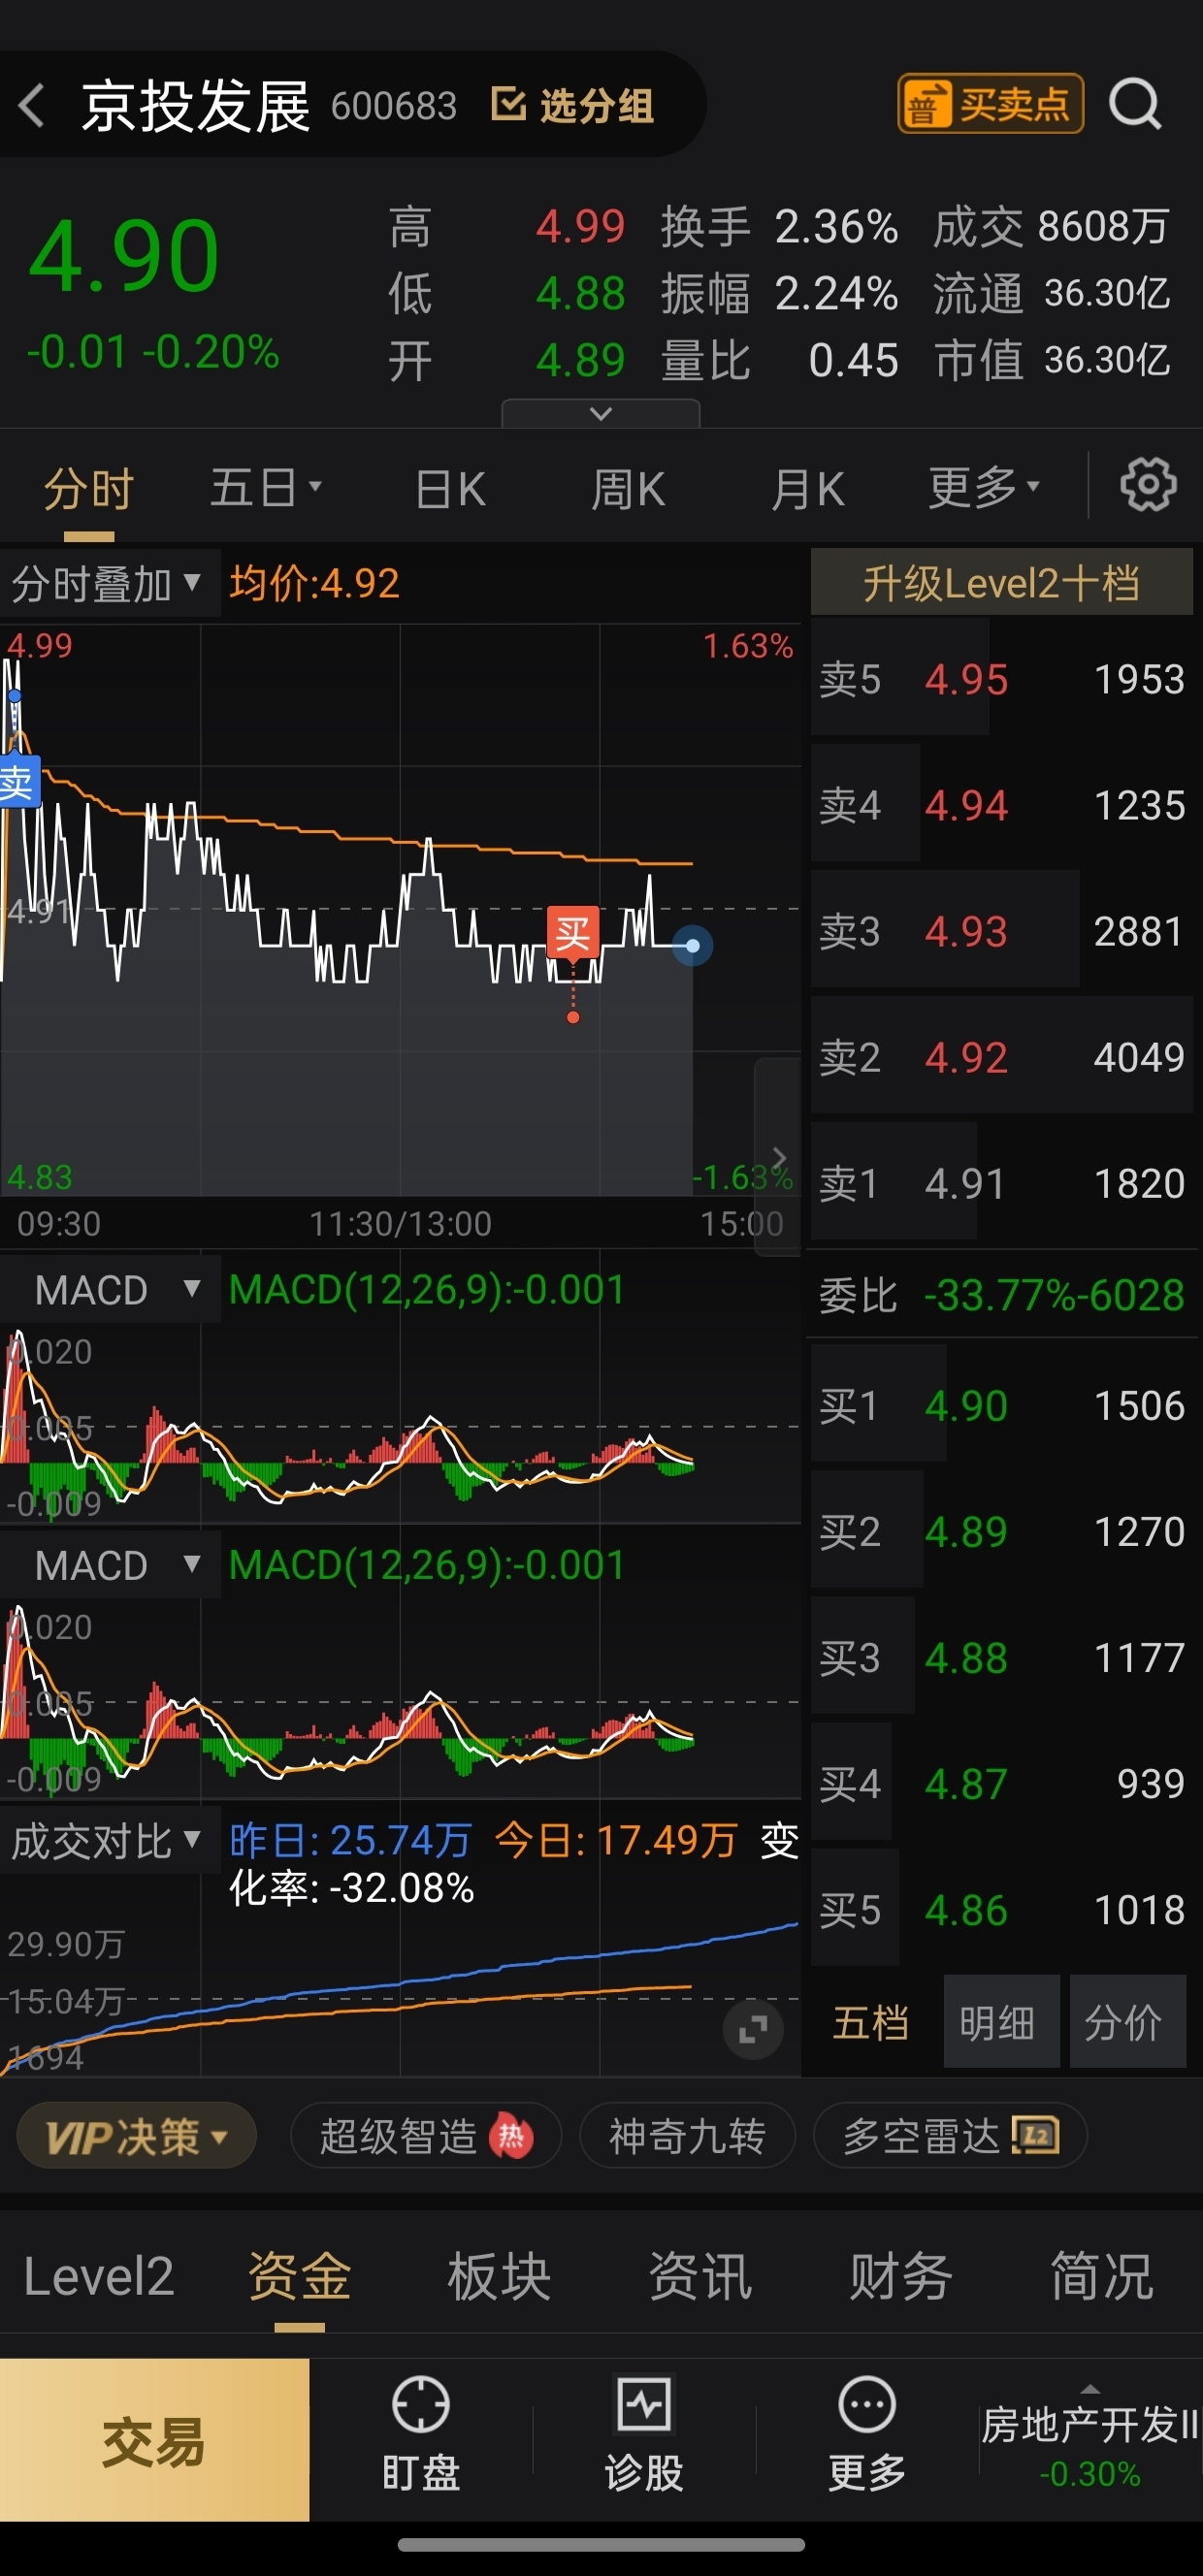Viewport: 1203px width, 2576px height.
Task: Tap the 升级Level2十档 upgrade banner
Action: (1001, 582)
